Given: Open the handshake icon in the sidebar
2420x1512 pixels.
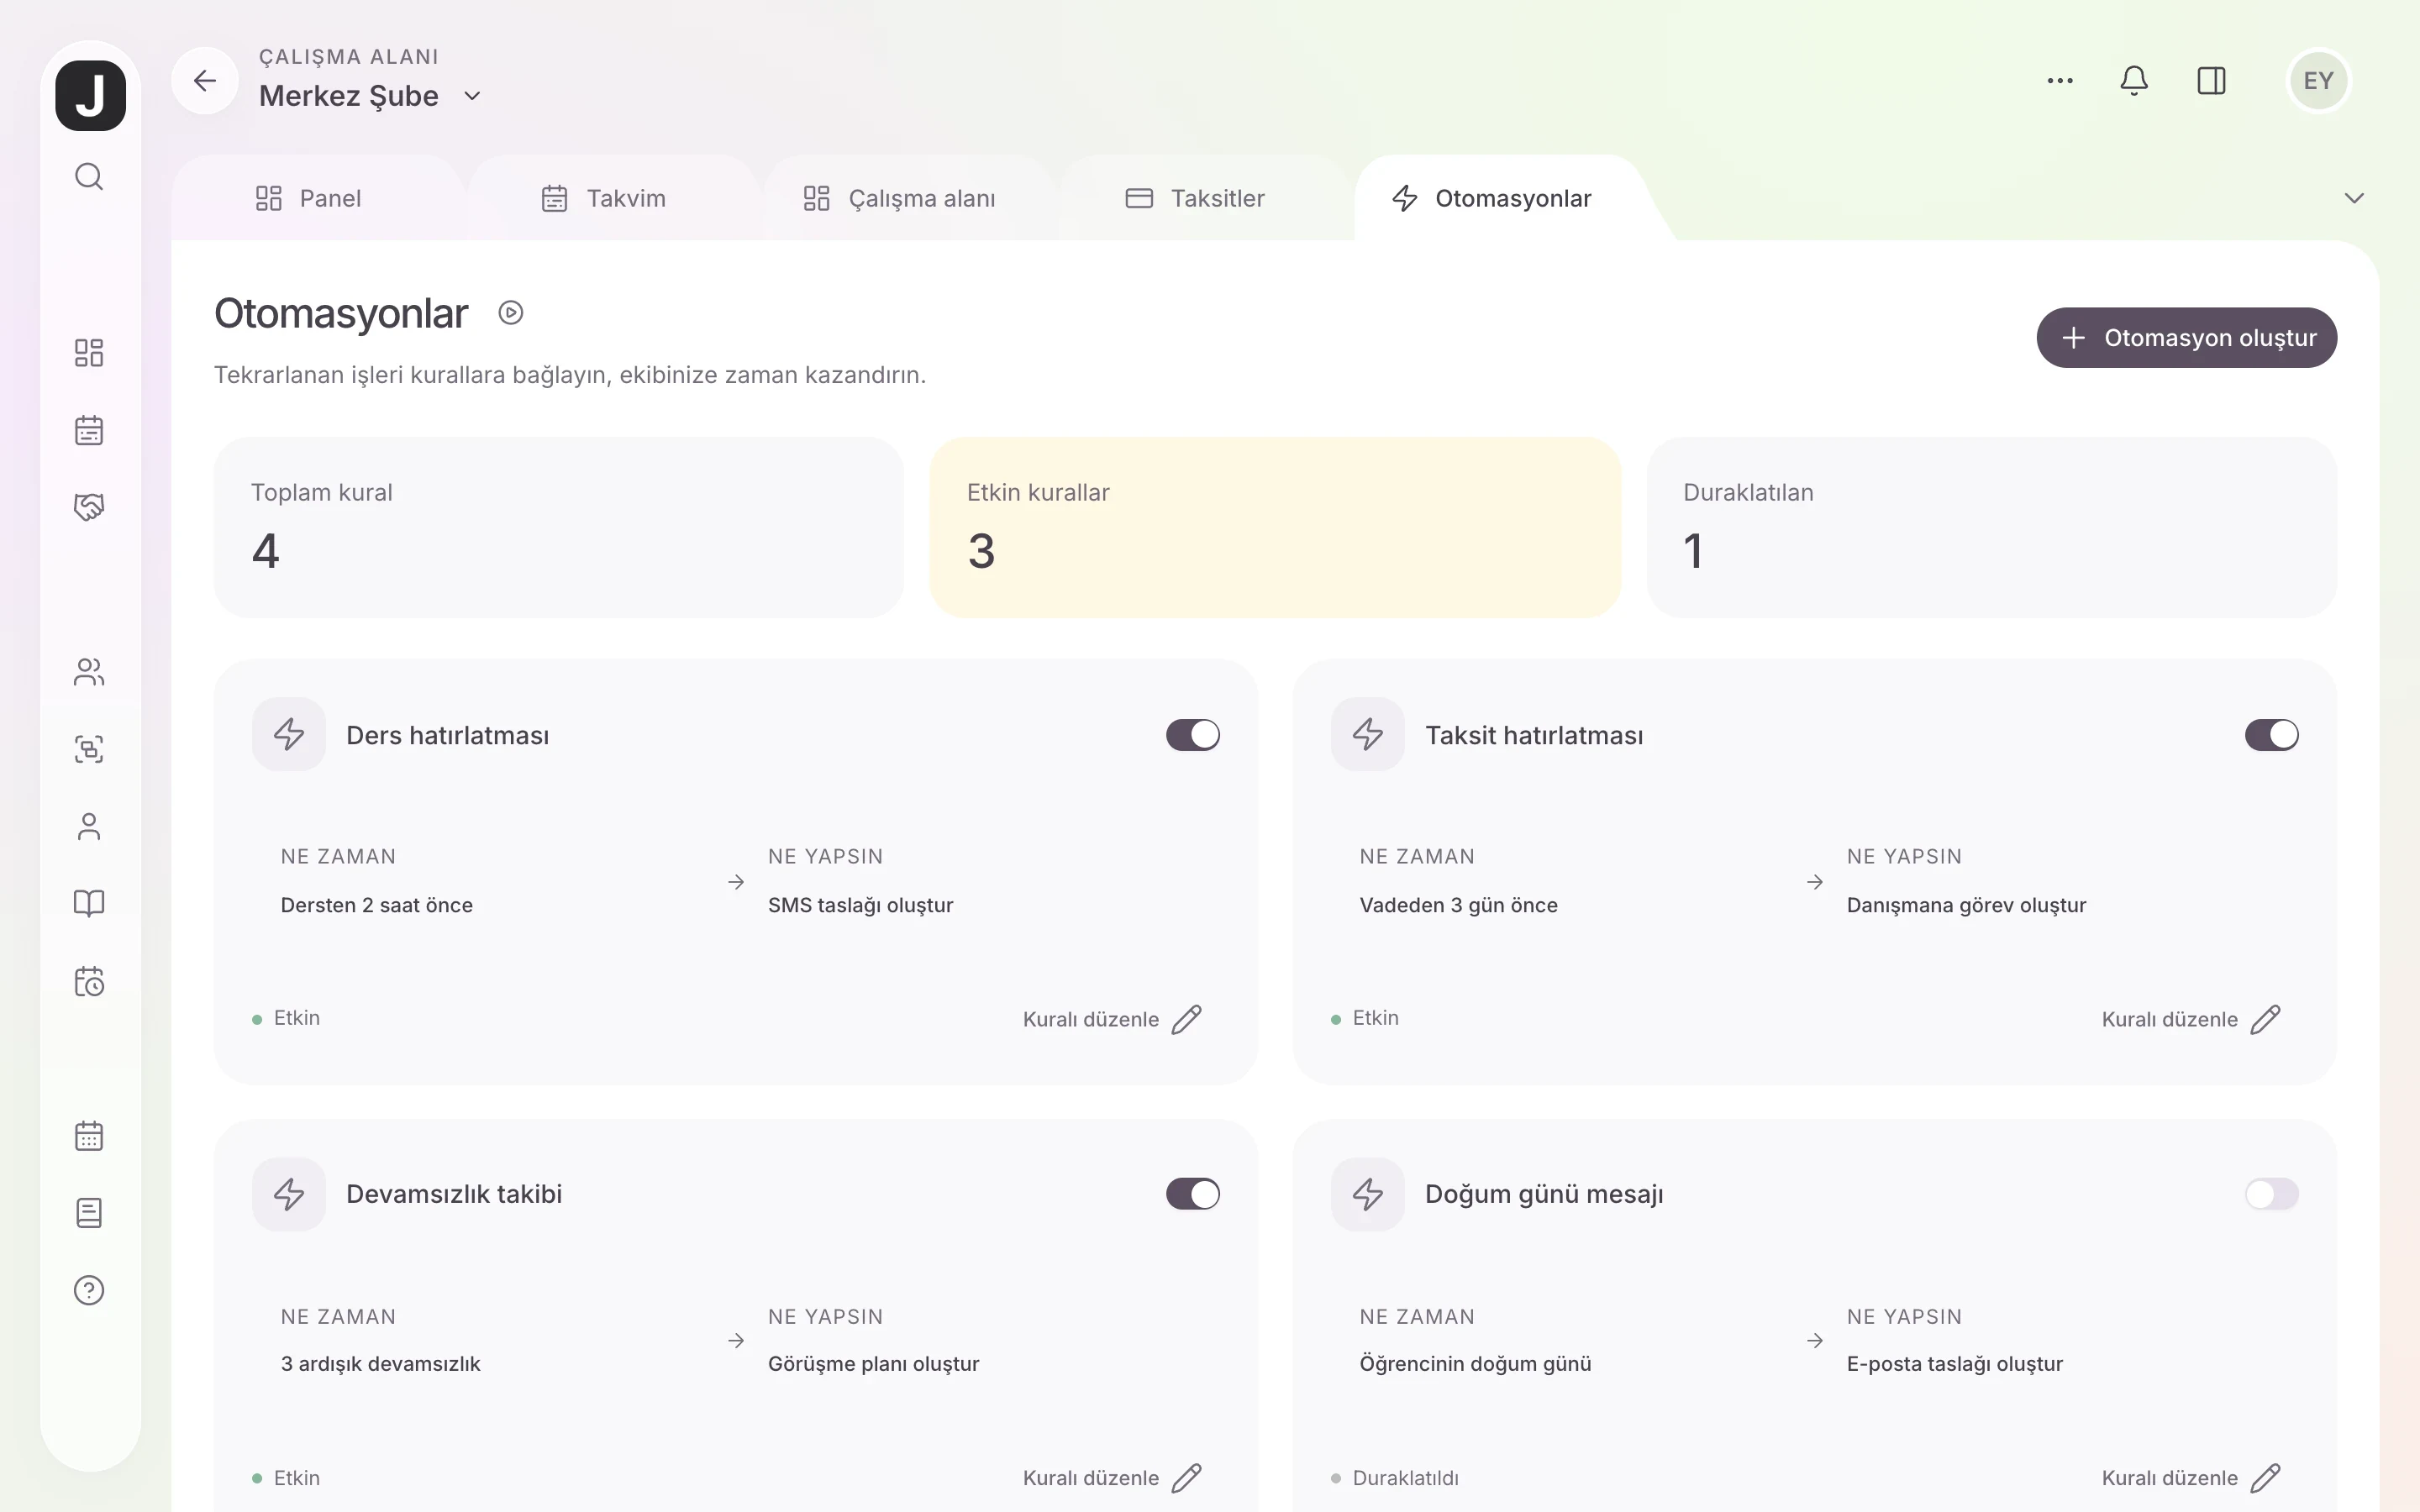Looking at the screenshot, I should point(89,507).
